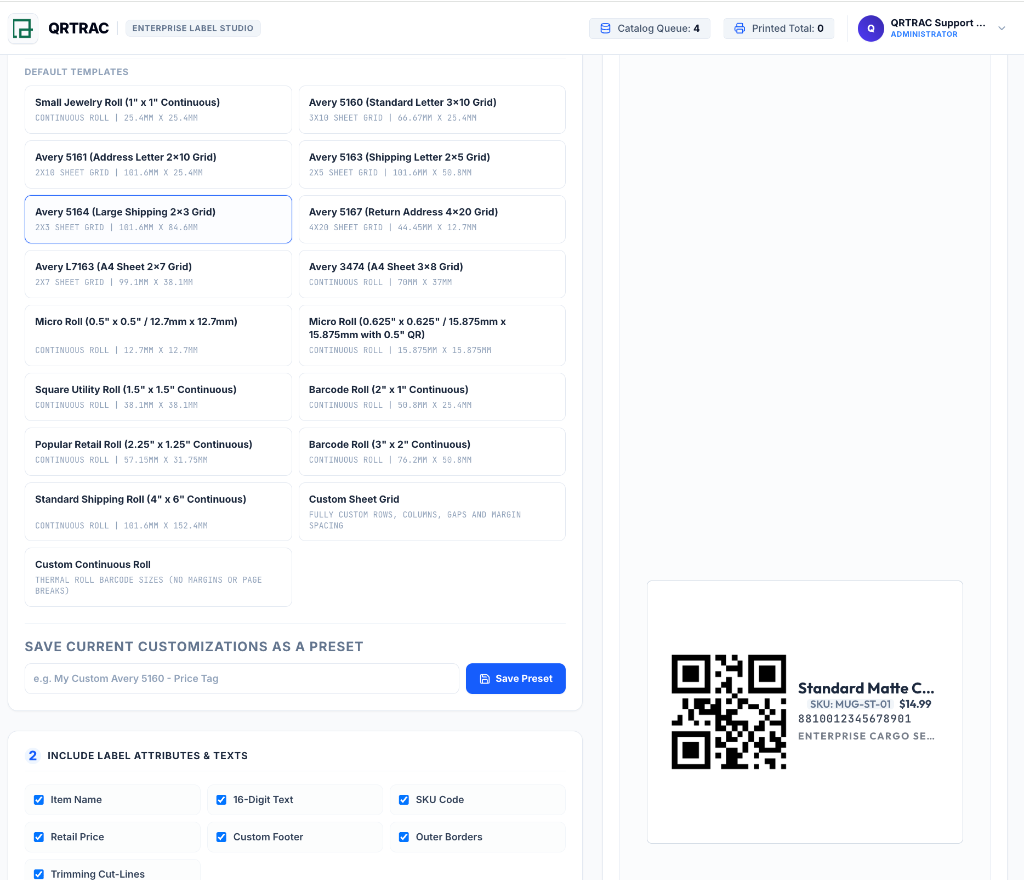
Task: Select Avery L7163 A4 Sheet template
Action: coord(158,274)
